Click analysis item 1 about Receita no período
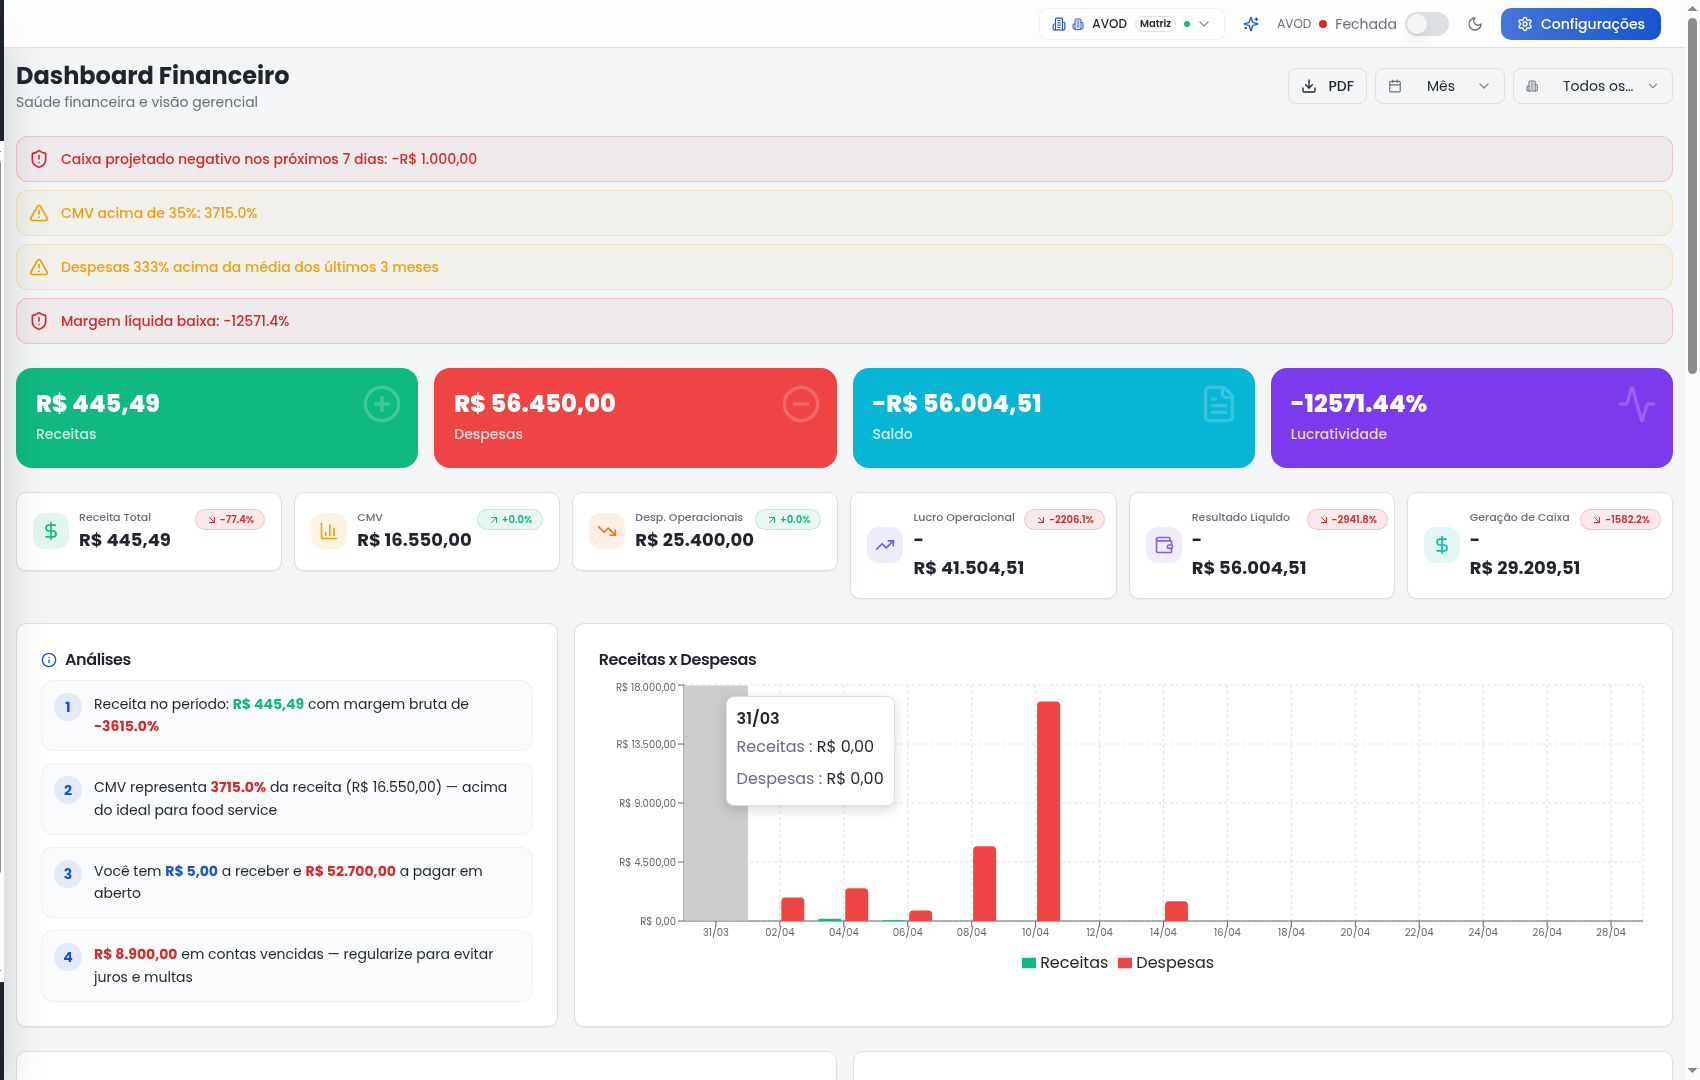Screen dimensions: 1700x1080 (287, 716)
